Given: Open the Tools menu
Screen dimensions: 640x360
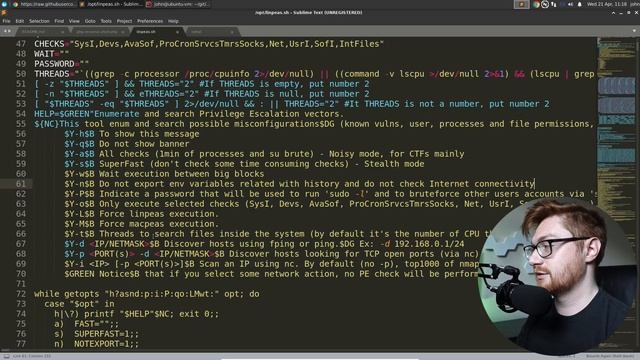Looking at the screenshot, I should 106,21.
